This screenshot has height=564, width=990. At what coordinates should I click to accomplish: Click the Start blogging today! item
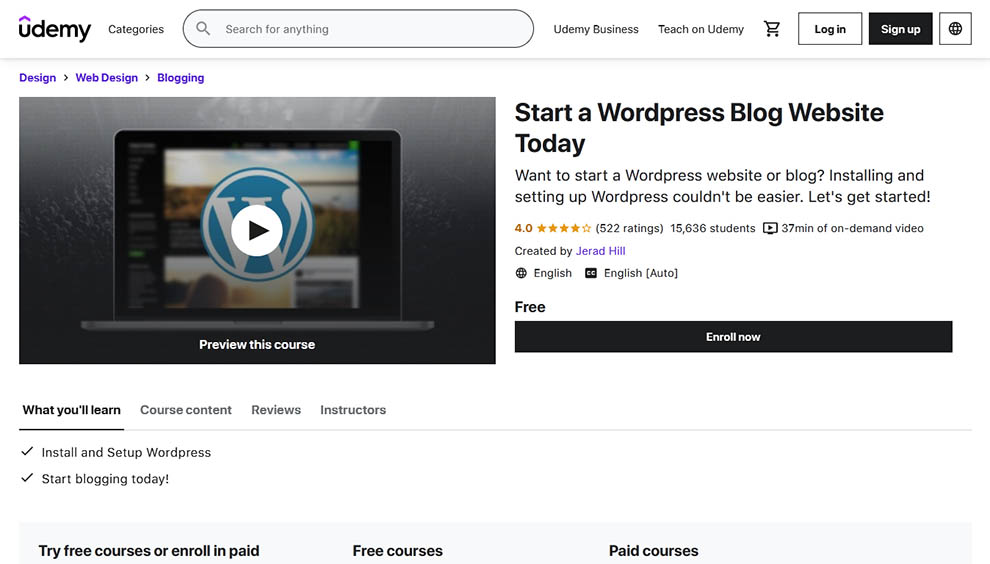105,479
